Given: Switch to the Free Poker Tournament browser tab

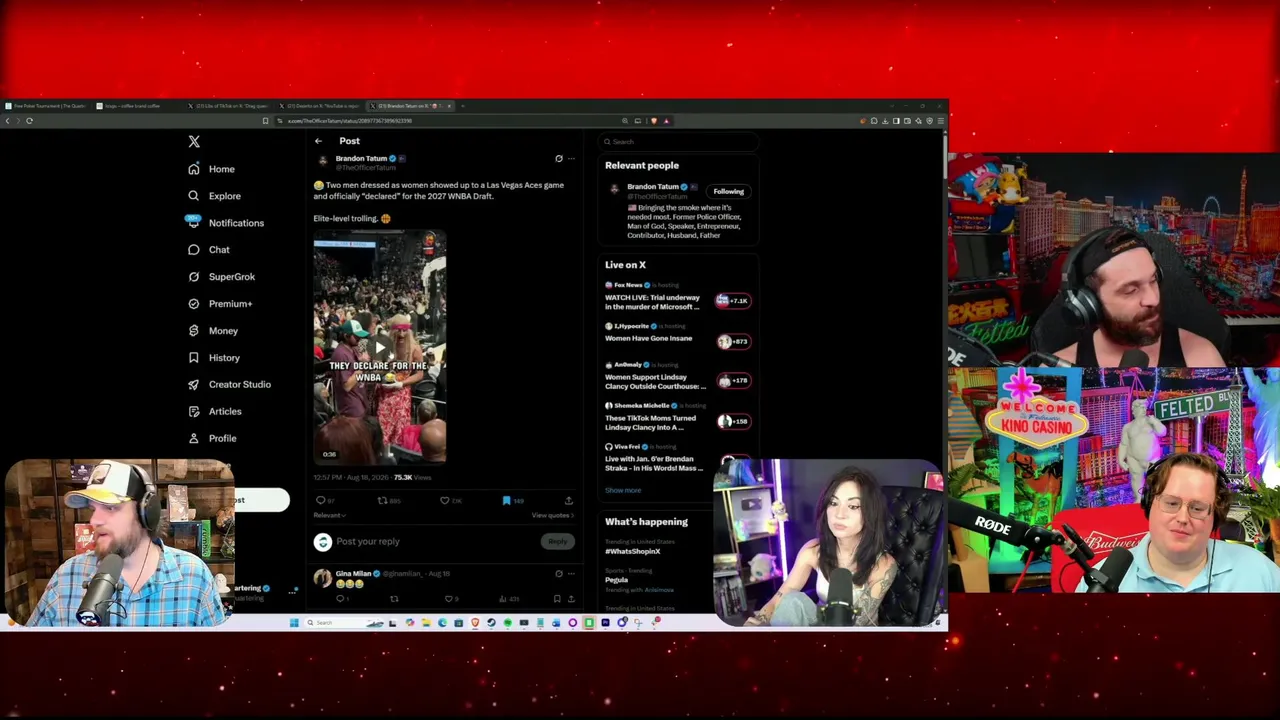Looking at the screenshot, I should [46, 106].
